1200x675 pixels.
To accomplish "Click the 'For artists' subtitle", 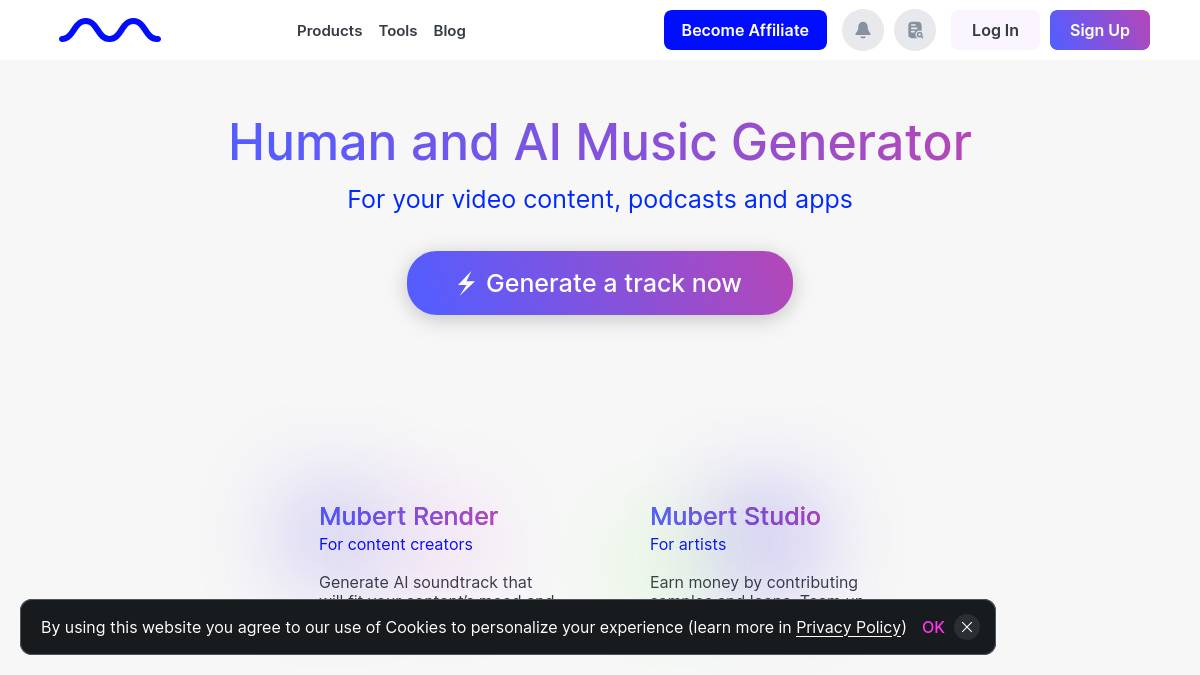I will point(688,544).
